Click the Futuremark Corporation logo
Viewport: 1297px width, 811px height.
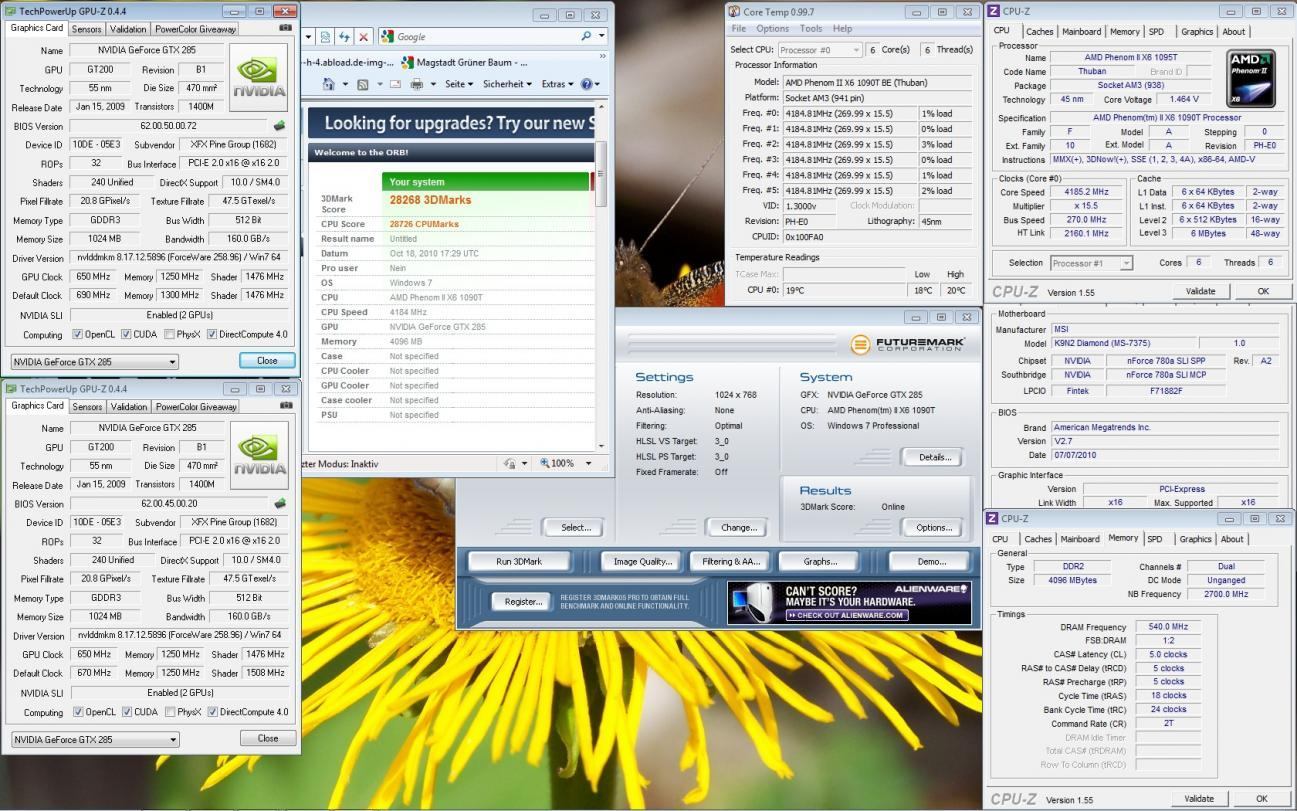908,344
